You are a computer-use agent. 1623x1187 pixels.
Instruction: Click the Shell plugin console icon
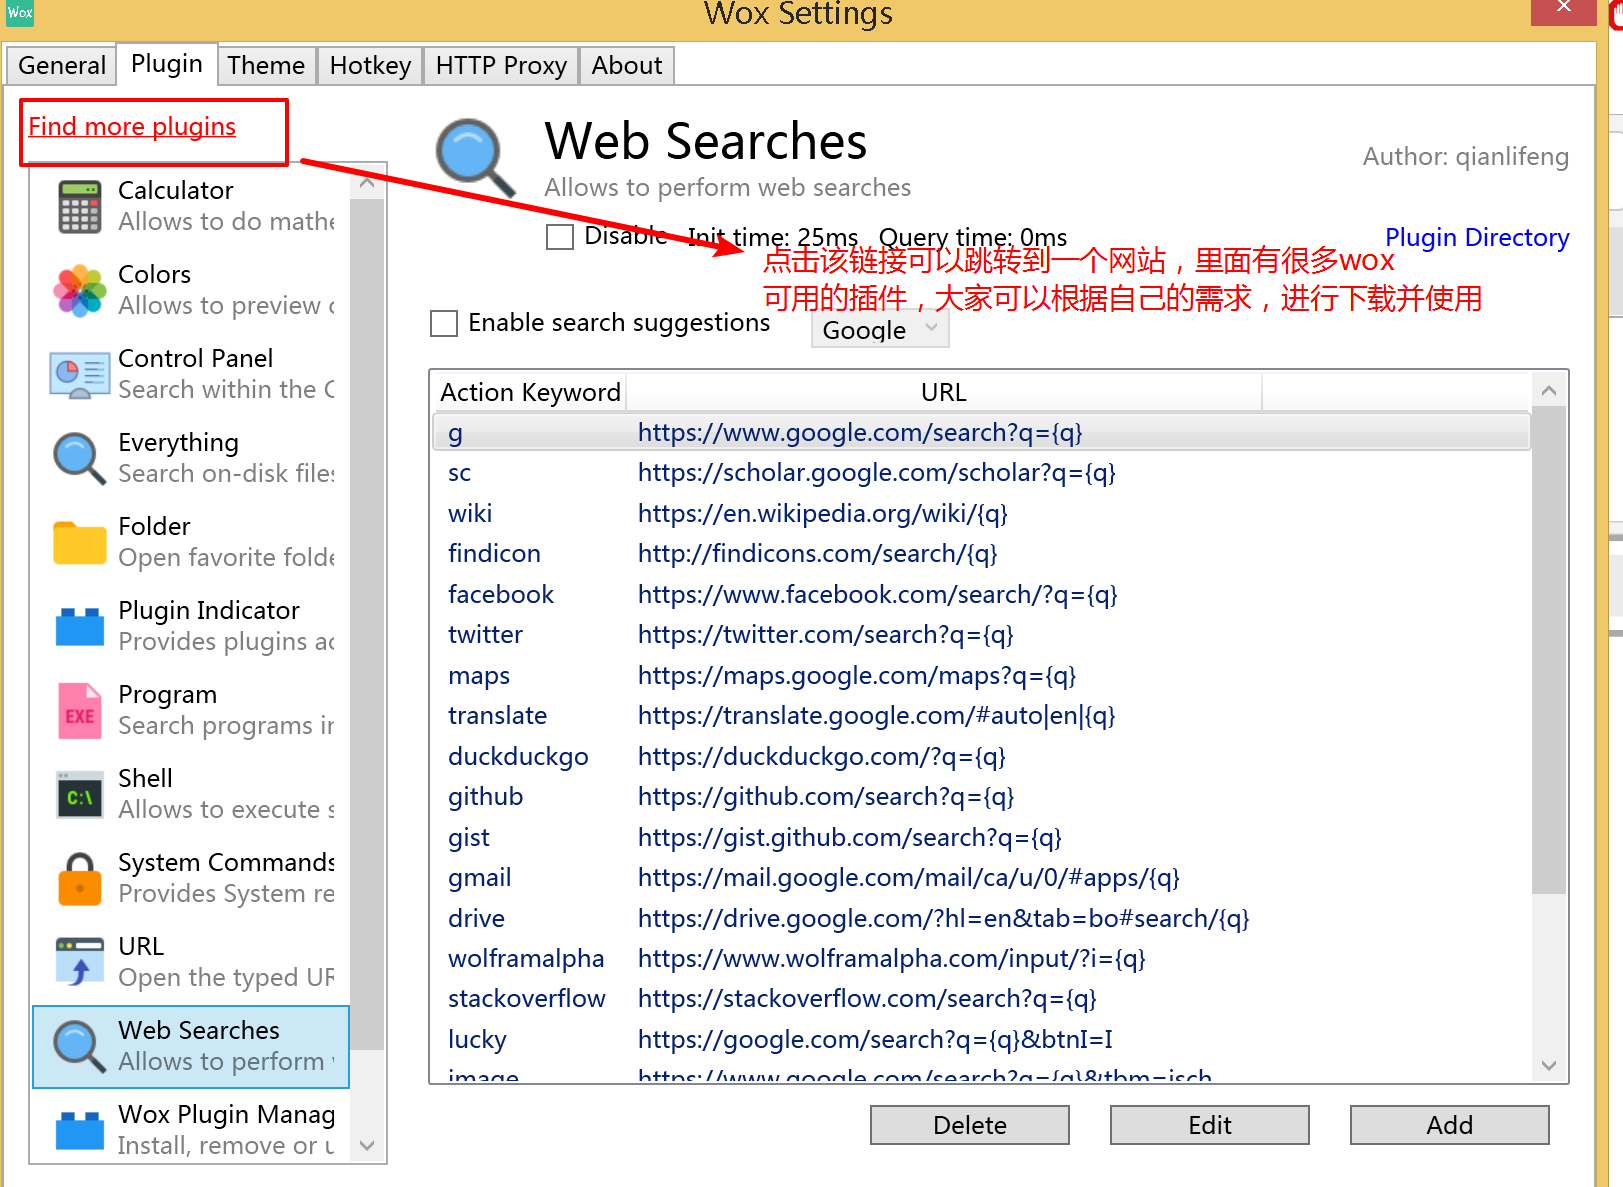pos(80,795)
